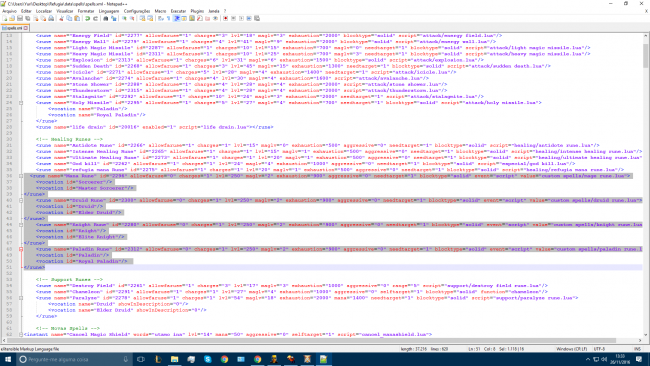This screenshot has width=650, height=366.
Task: Open the Localizar menu
Action: coord(44,11)
